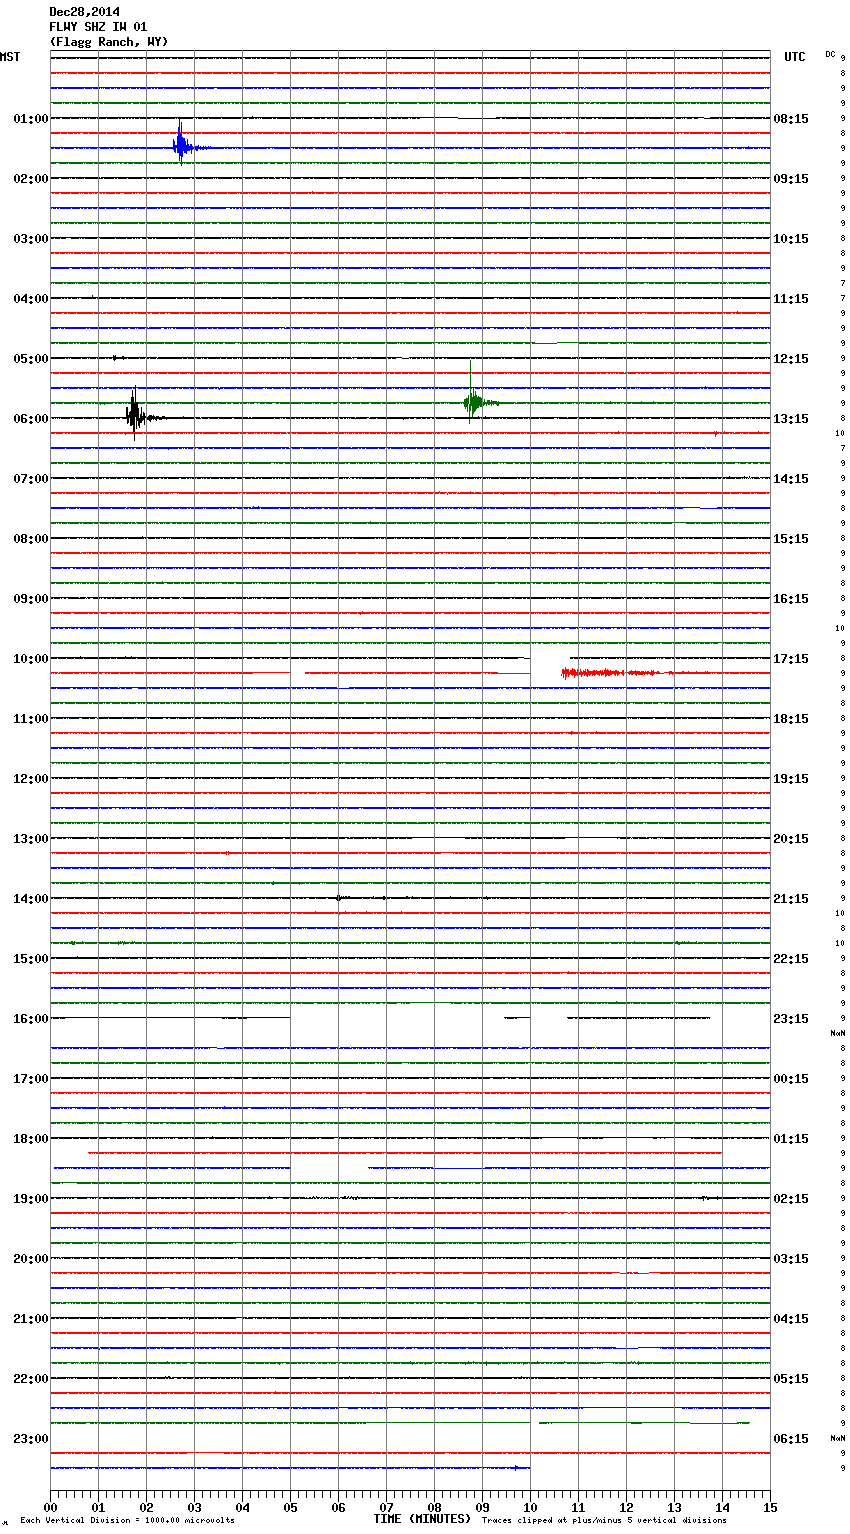Click the 12:15 UTC time label
Image resolution: width=850 pixels, height=1534 pixels.
[791, 359]
